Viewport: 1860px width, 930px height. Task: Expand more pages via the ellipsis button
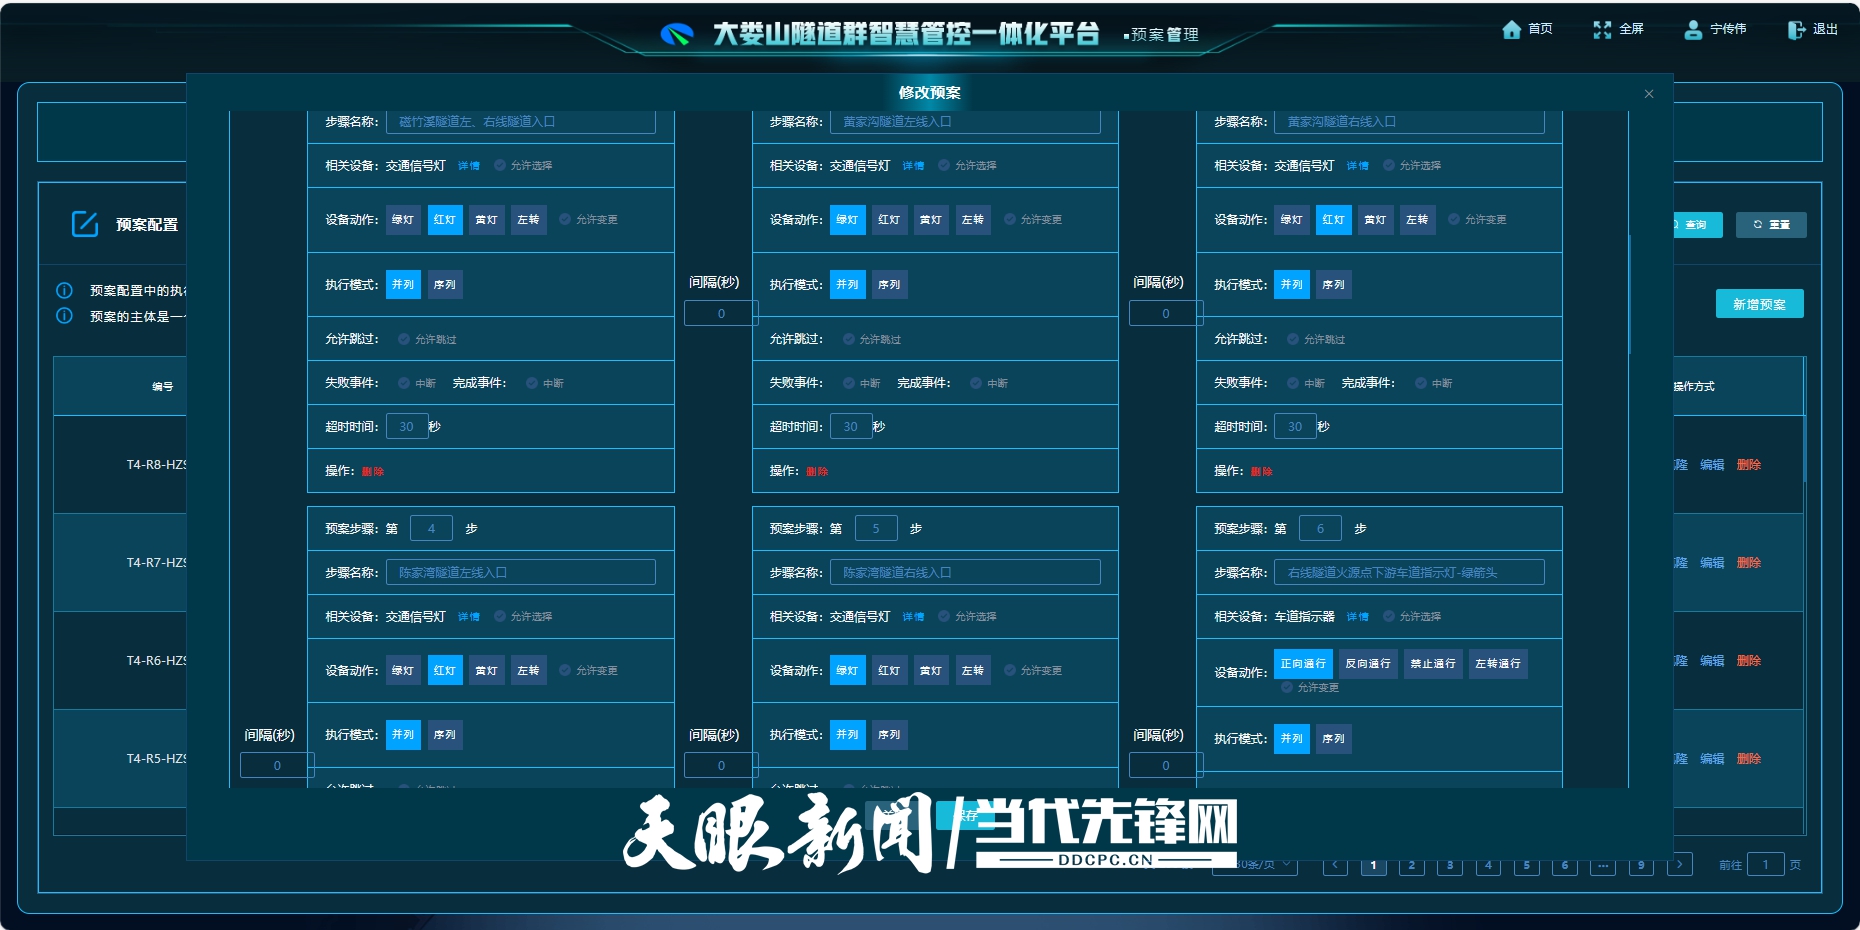coord(1603,866)
